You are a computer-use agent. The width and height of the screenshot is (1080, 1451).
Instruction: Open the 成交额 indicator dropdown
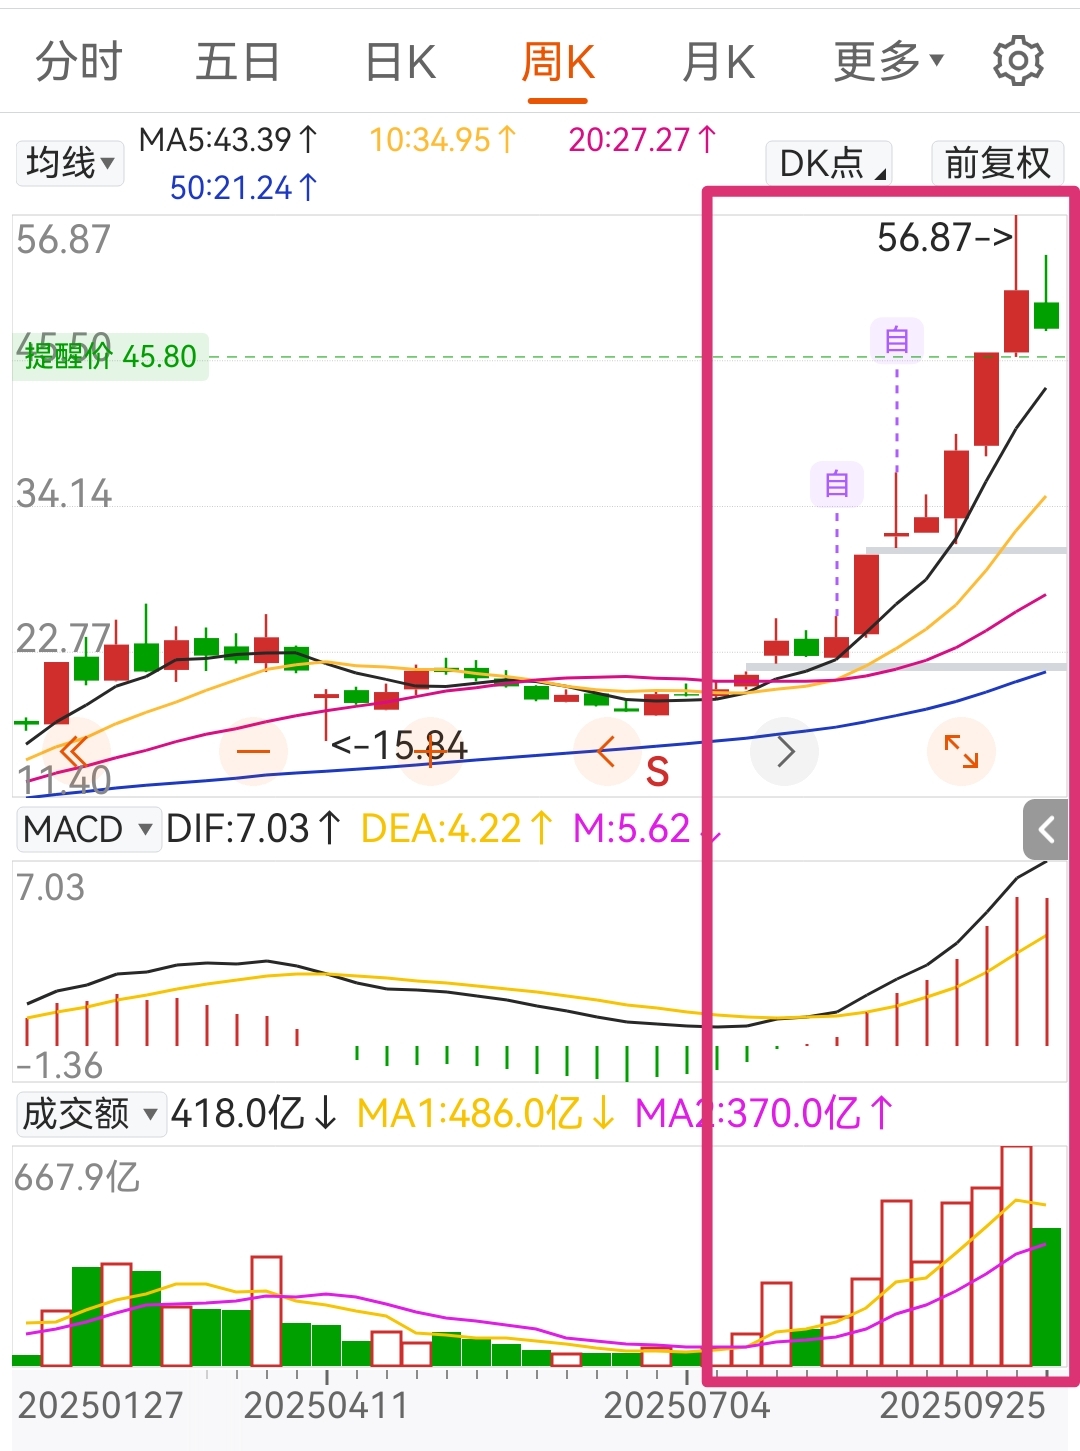(x=91, y=1113)
